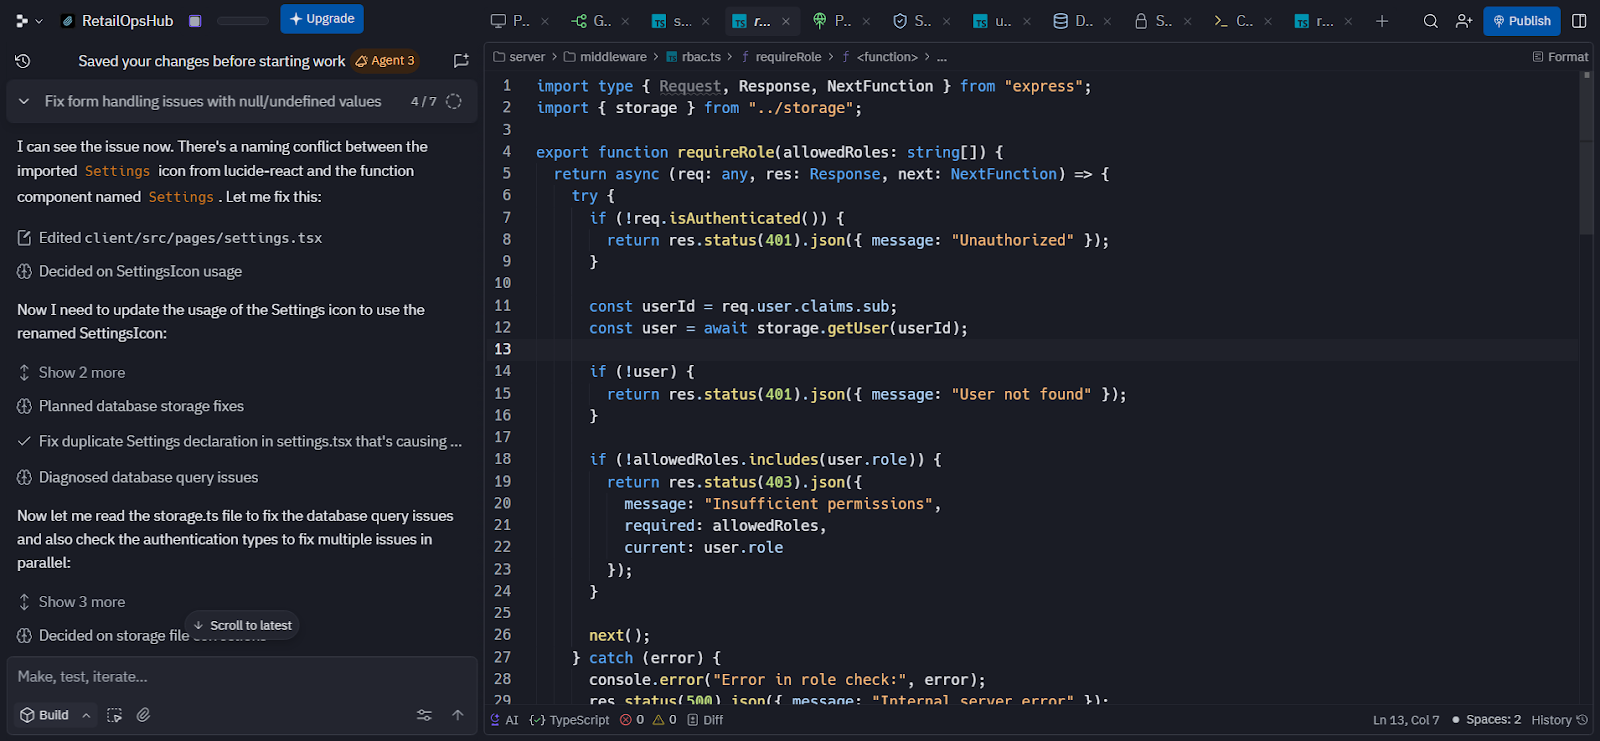Open the TypeScript language selector
Viewport: 1600px width, 741px height.
click(569, 720)
